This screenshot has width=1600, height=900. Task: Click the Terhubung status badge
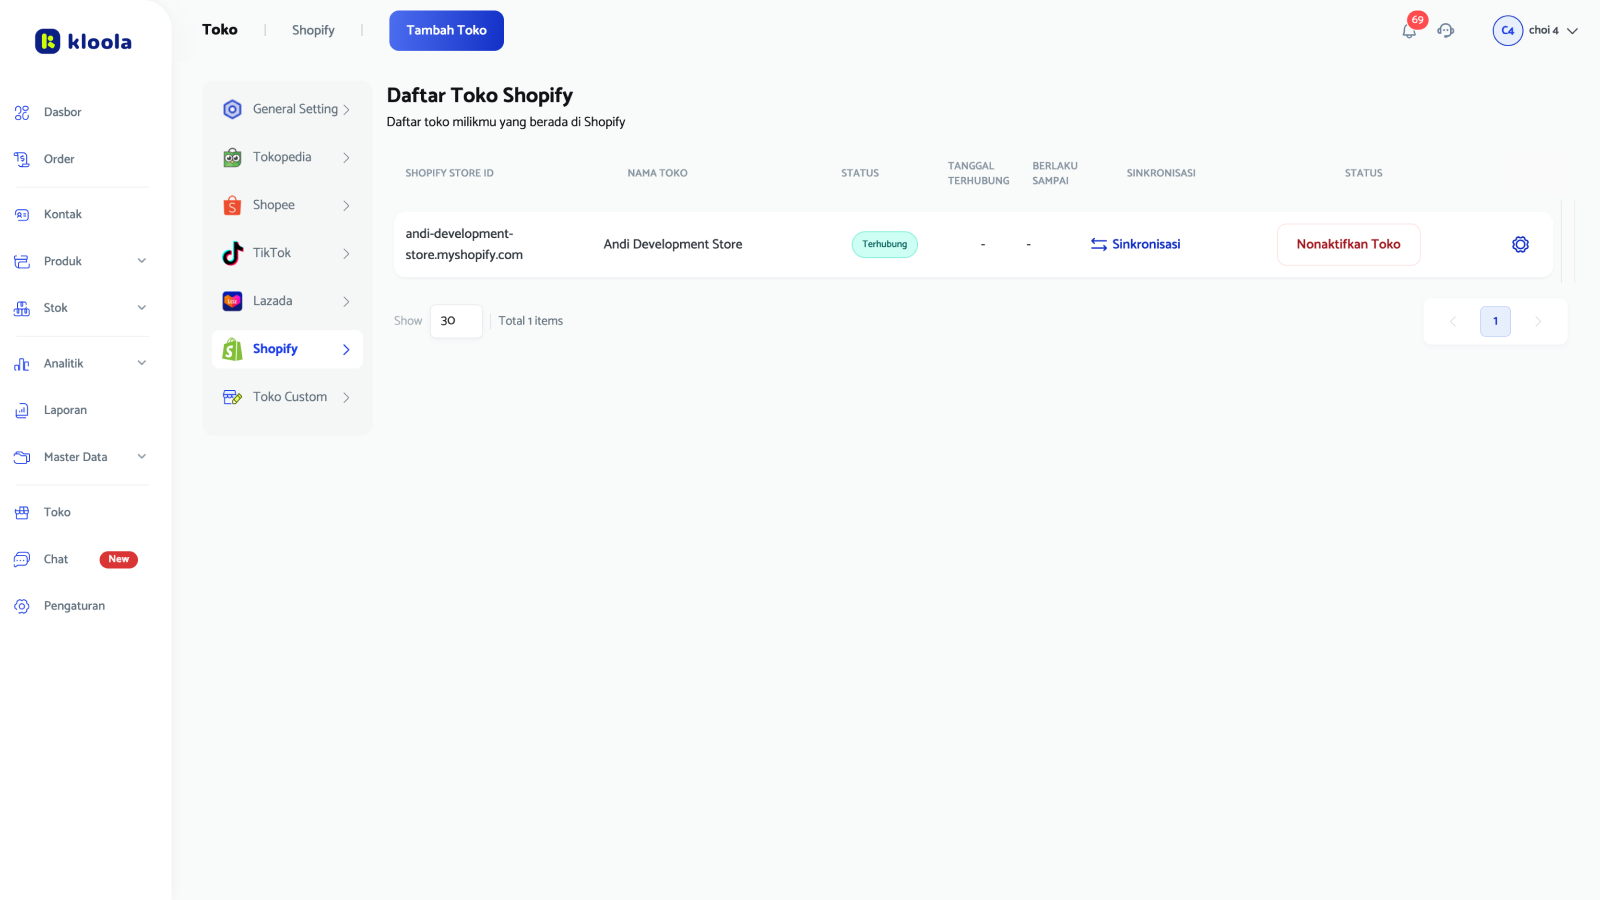coord(884,244)
